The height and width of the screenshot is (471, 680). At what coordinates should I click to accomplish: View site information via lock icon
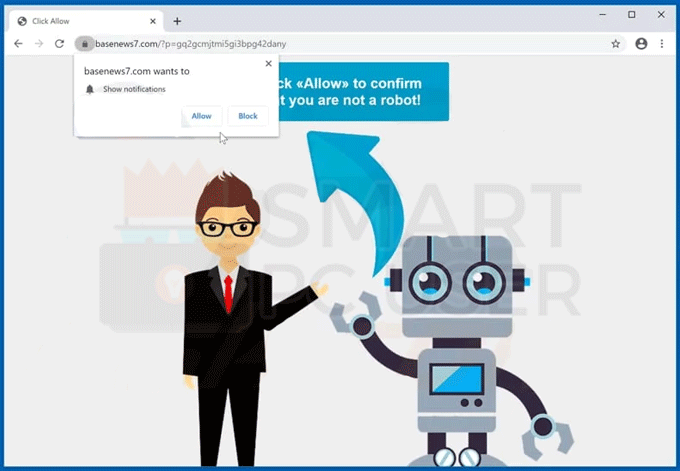pos(85,44)
